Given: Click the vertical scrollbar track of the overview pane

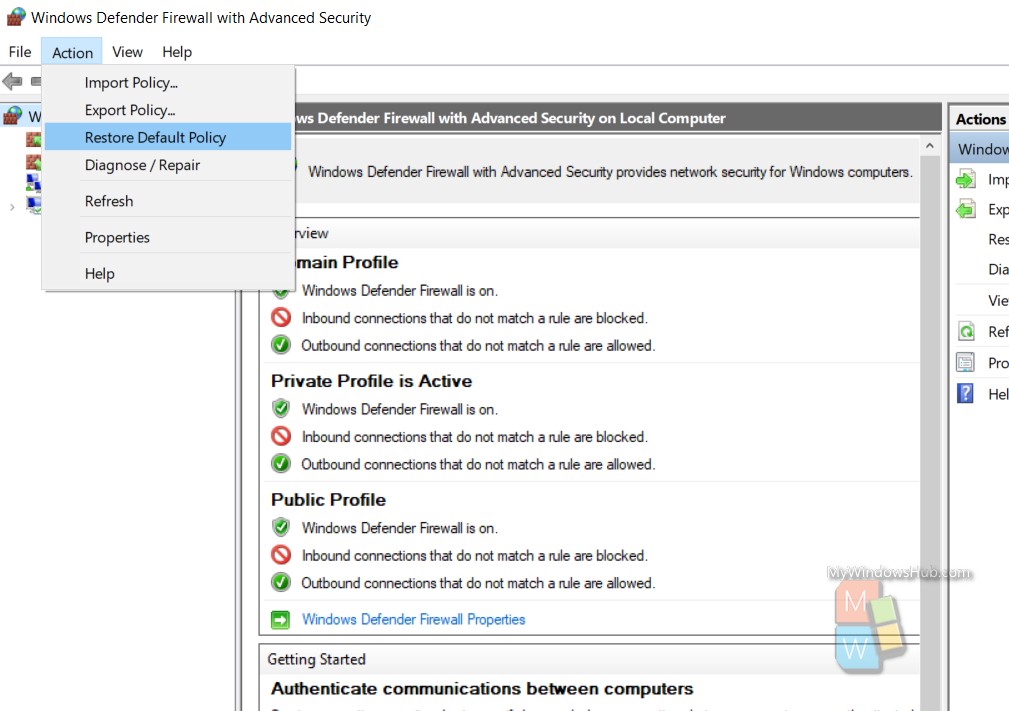Looking at the screenshot, I should (929, 432).
